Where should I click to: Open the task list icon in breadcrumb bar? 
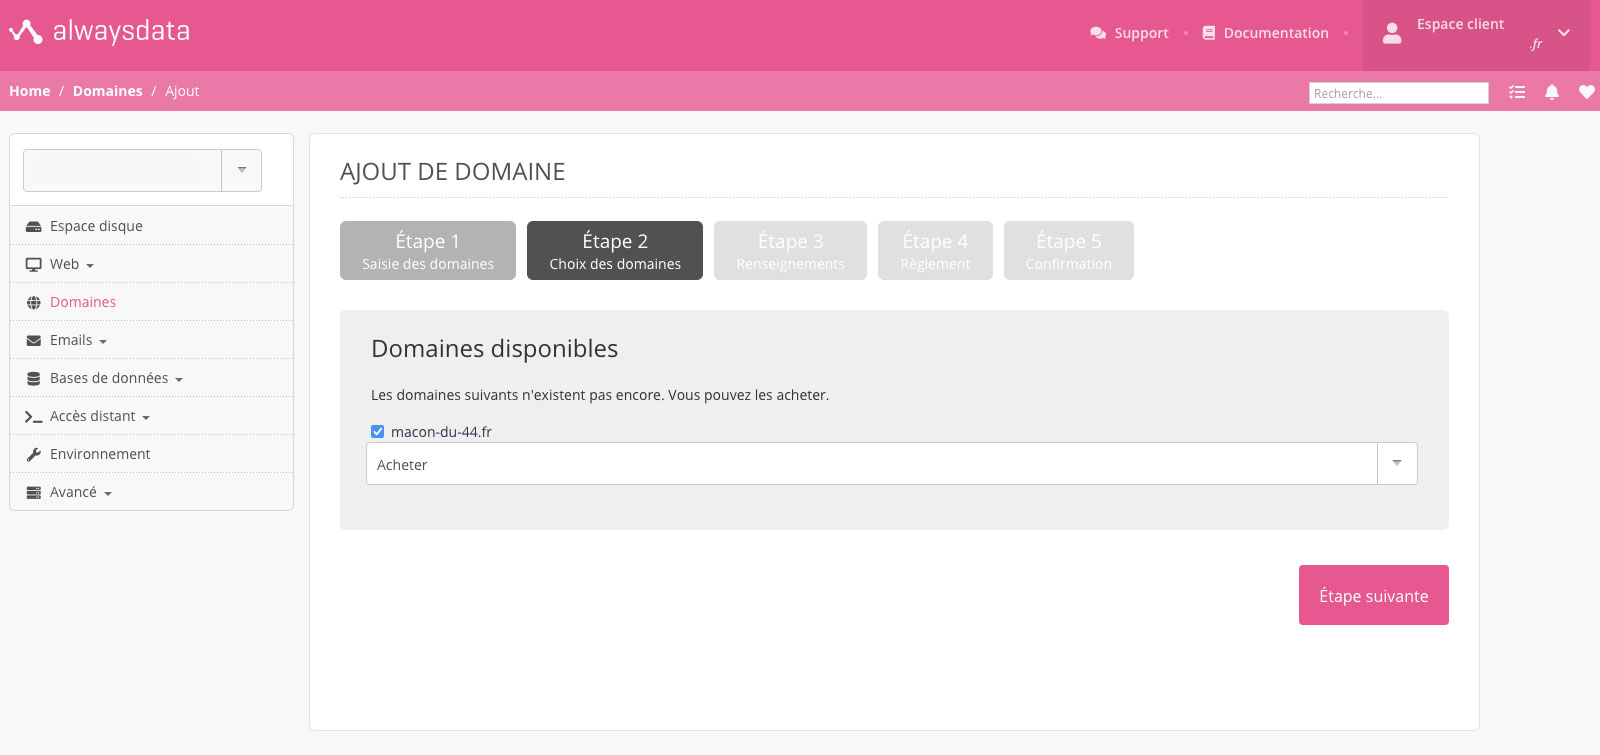pos(1517,92)
